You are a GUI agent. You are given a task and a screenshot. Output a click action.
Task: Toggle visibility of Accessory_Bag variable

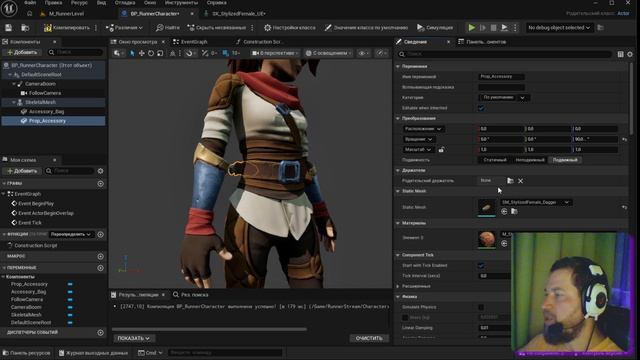tap(70, 292)
